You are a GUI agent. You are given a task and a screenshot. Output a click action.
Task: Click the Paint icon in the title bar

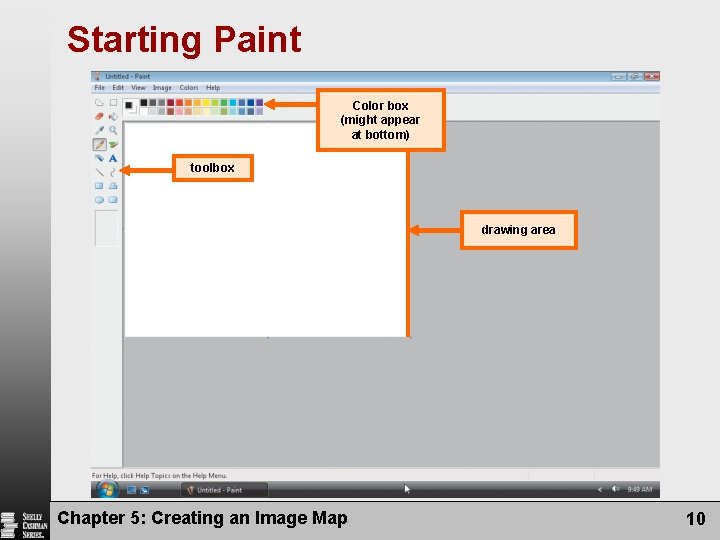tap(96, 76)
